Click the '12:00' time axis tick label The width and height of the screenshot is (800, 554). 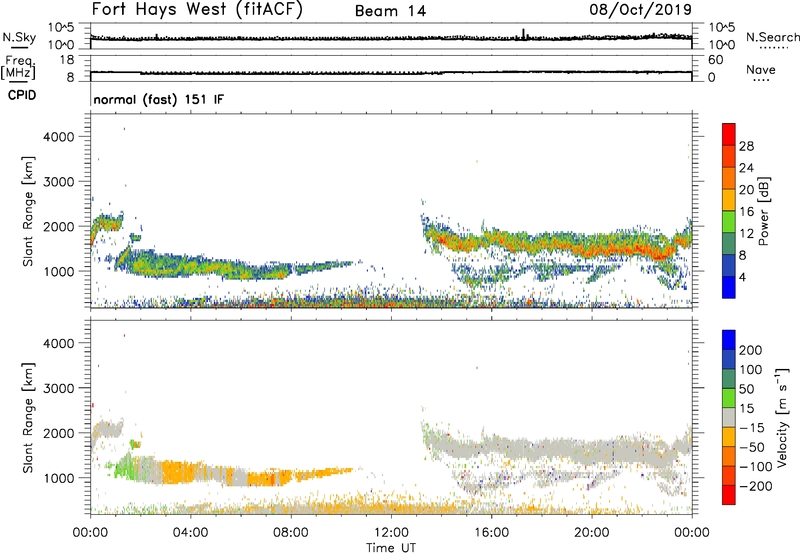[x=391, y=533]
